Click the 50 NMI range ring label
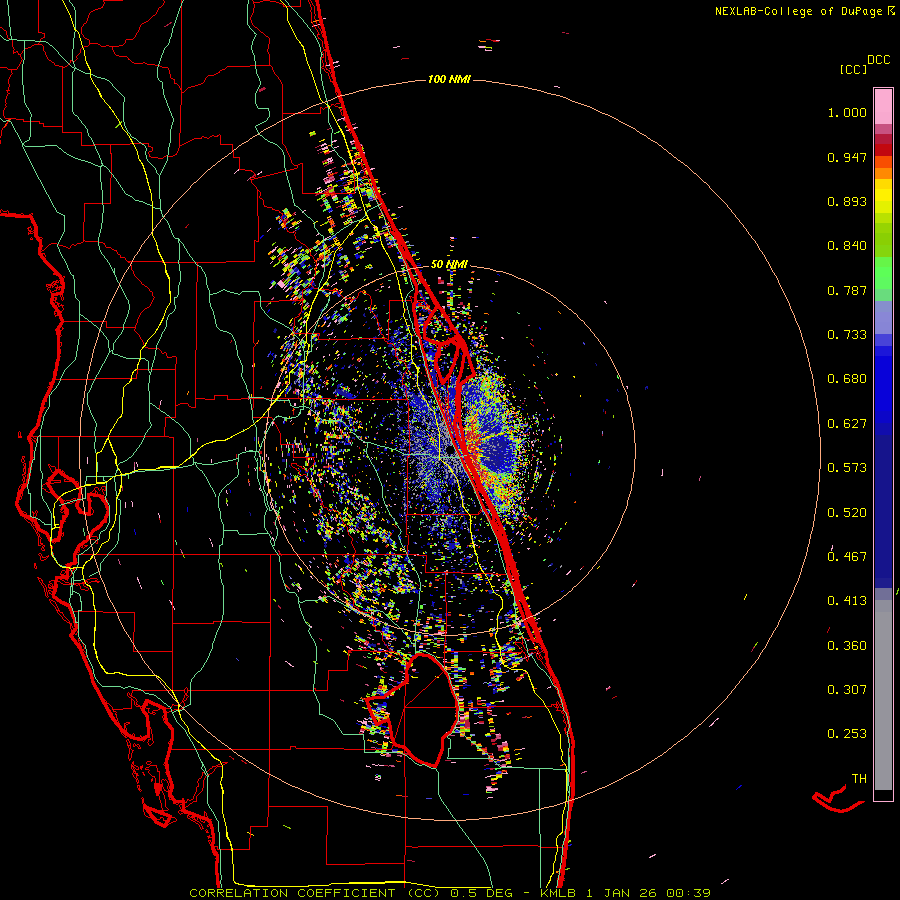This screenshot has height=900, width=900. click(x=449, y=264)
